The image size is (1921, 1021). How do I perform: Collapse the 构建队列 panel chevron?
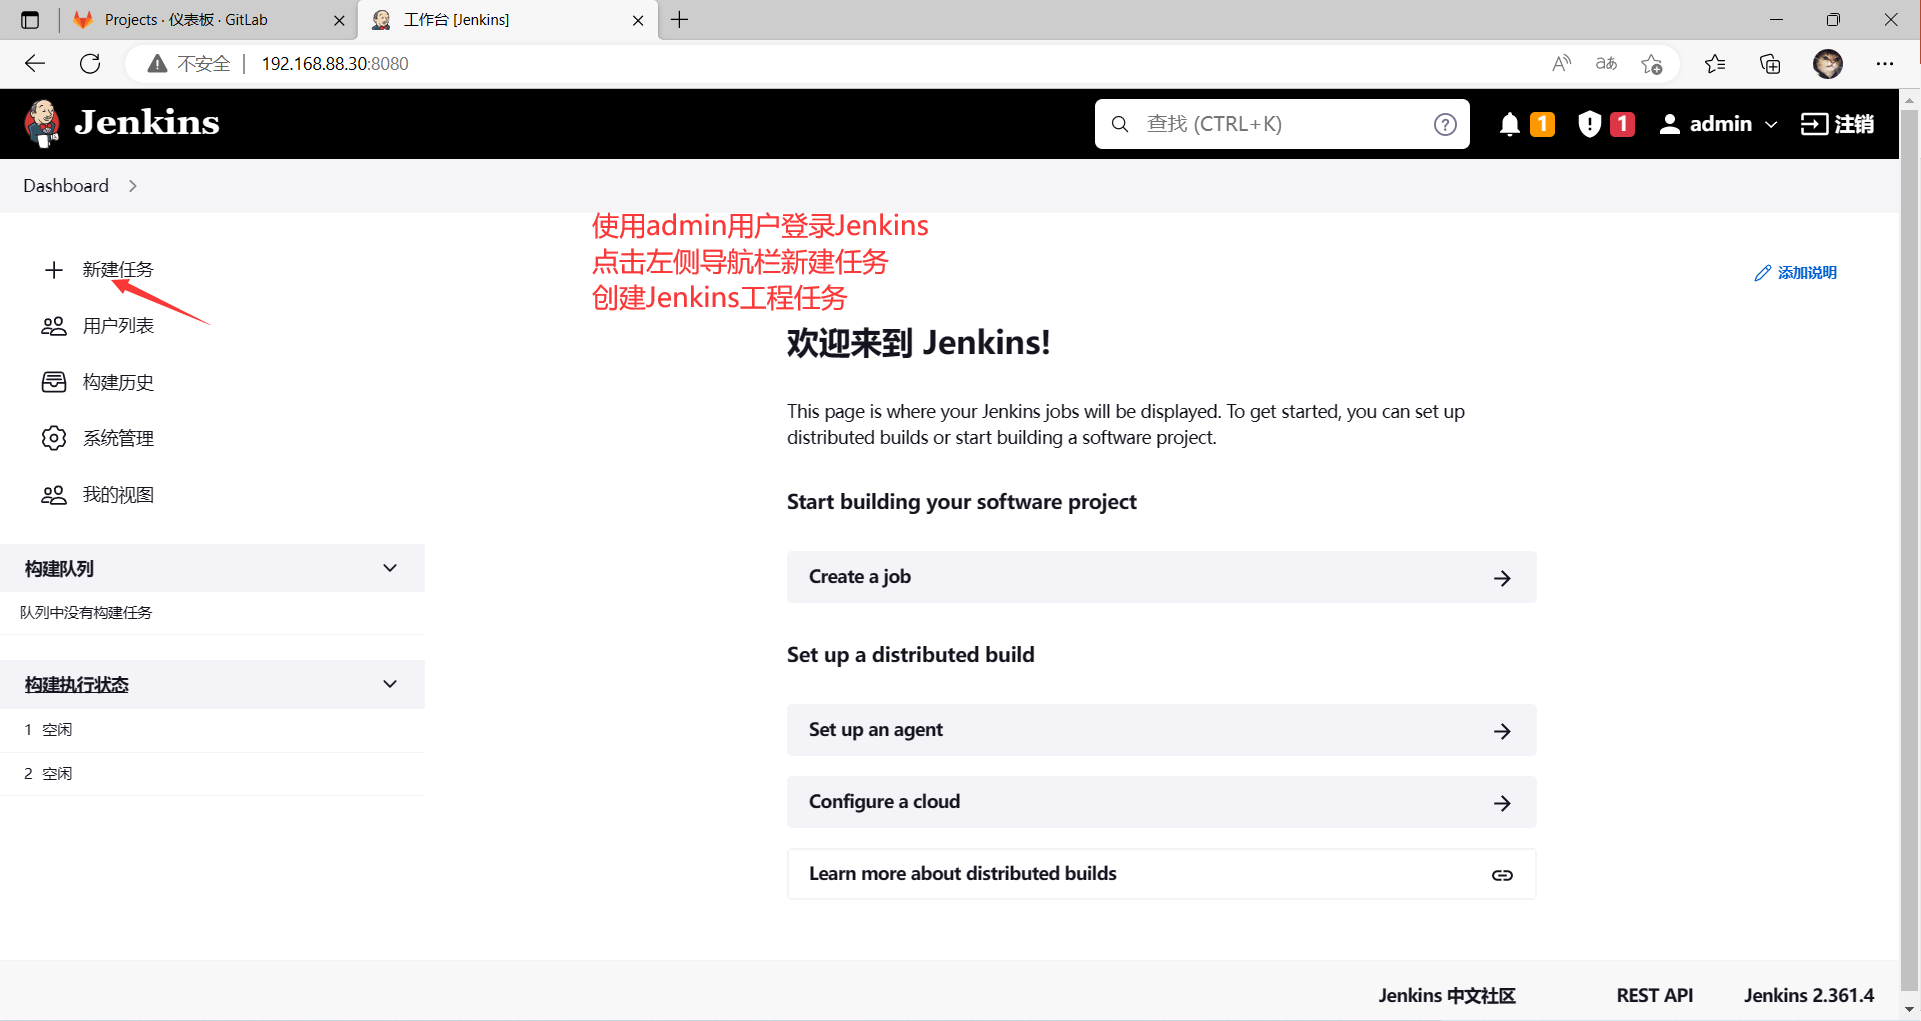coord(390,568)
